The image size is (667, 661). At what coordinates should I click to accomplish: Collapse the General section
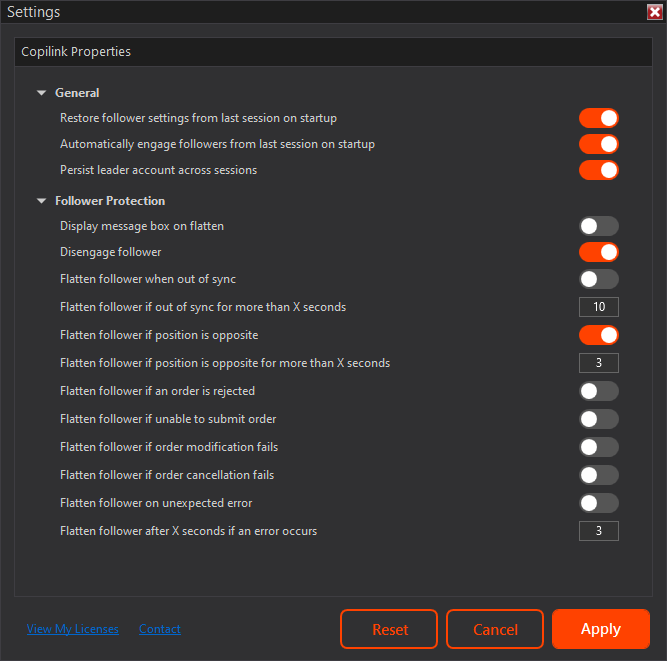42,93
